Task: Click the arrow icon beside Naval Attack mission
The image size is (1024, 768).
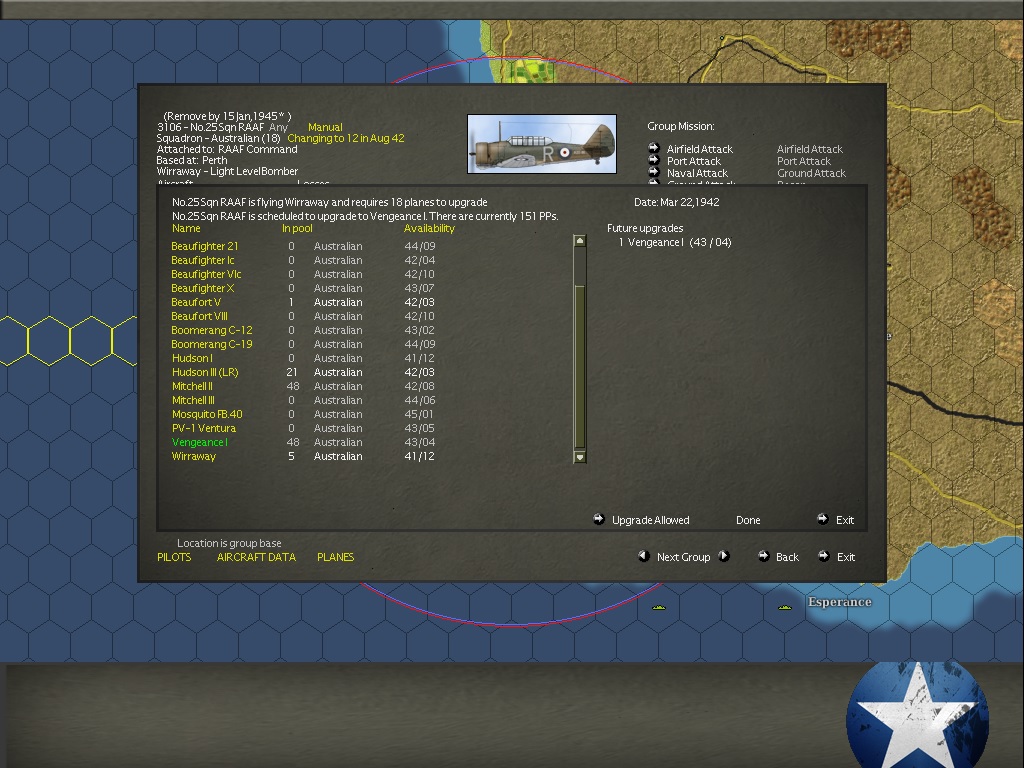Action: pos(654,172)
